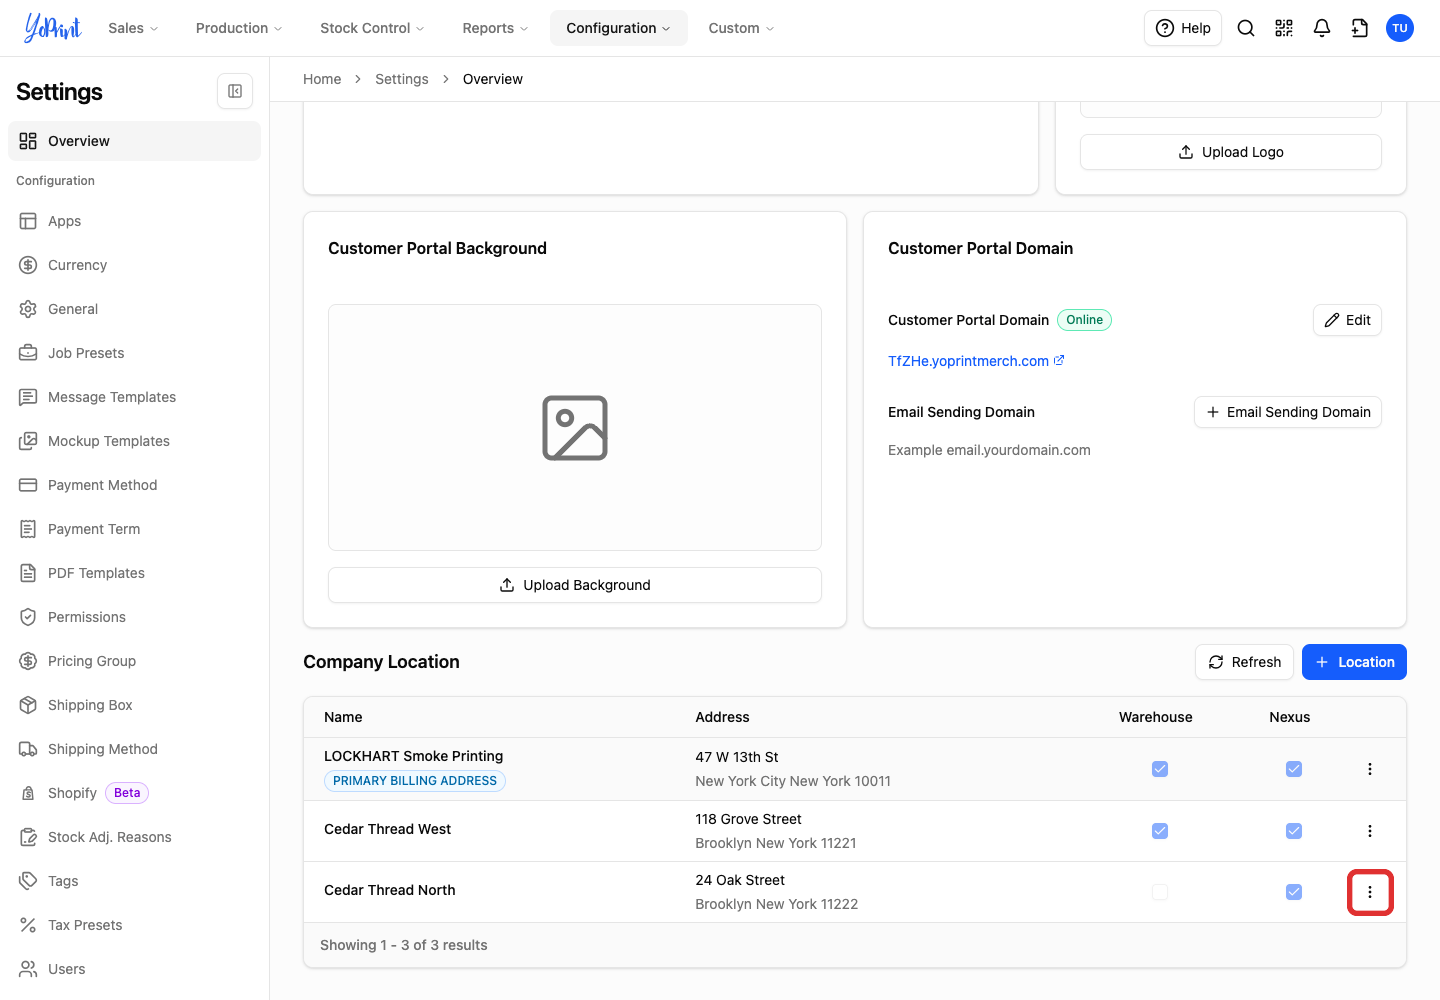Expand the Sales dropdown menu
The width and height of the screenshot is (1440, 1000).
[x=133, y=28]
